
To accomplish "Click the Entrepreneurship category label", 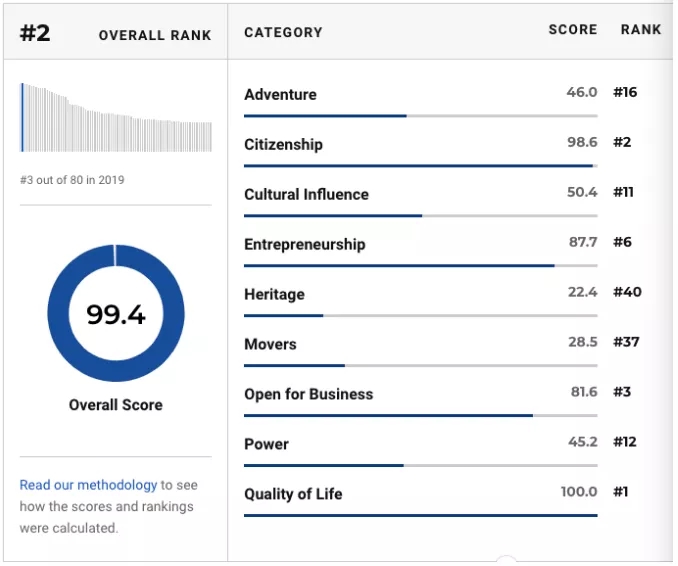I will click(x=305, y=244).
